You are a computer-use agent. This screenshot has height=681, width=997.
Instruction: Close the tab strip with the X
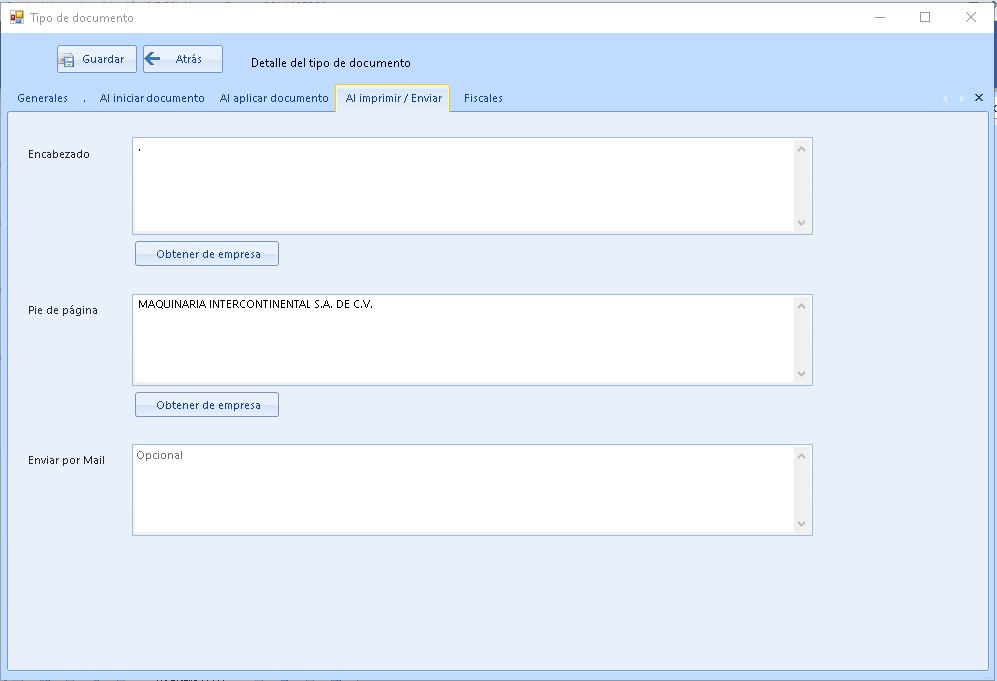point(979,97)
